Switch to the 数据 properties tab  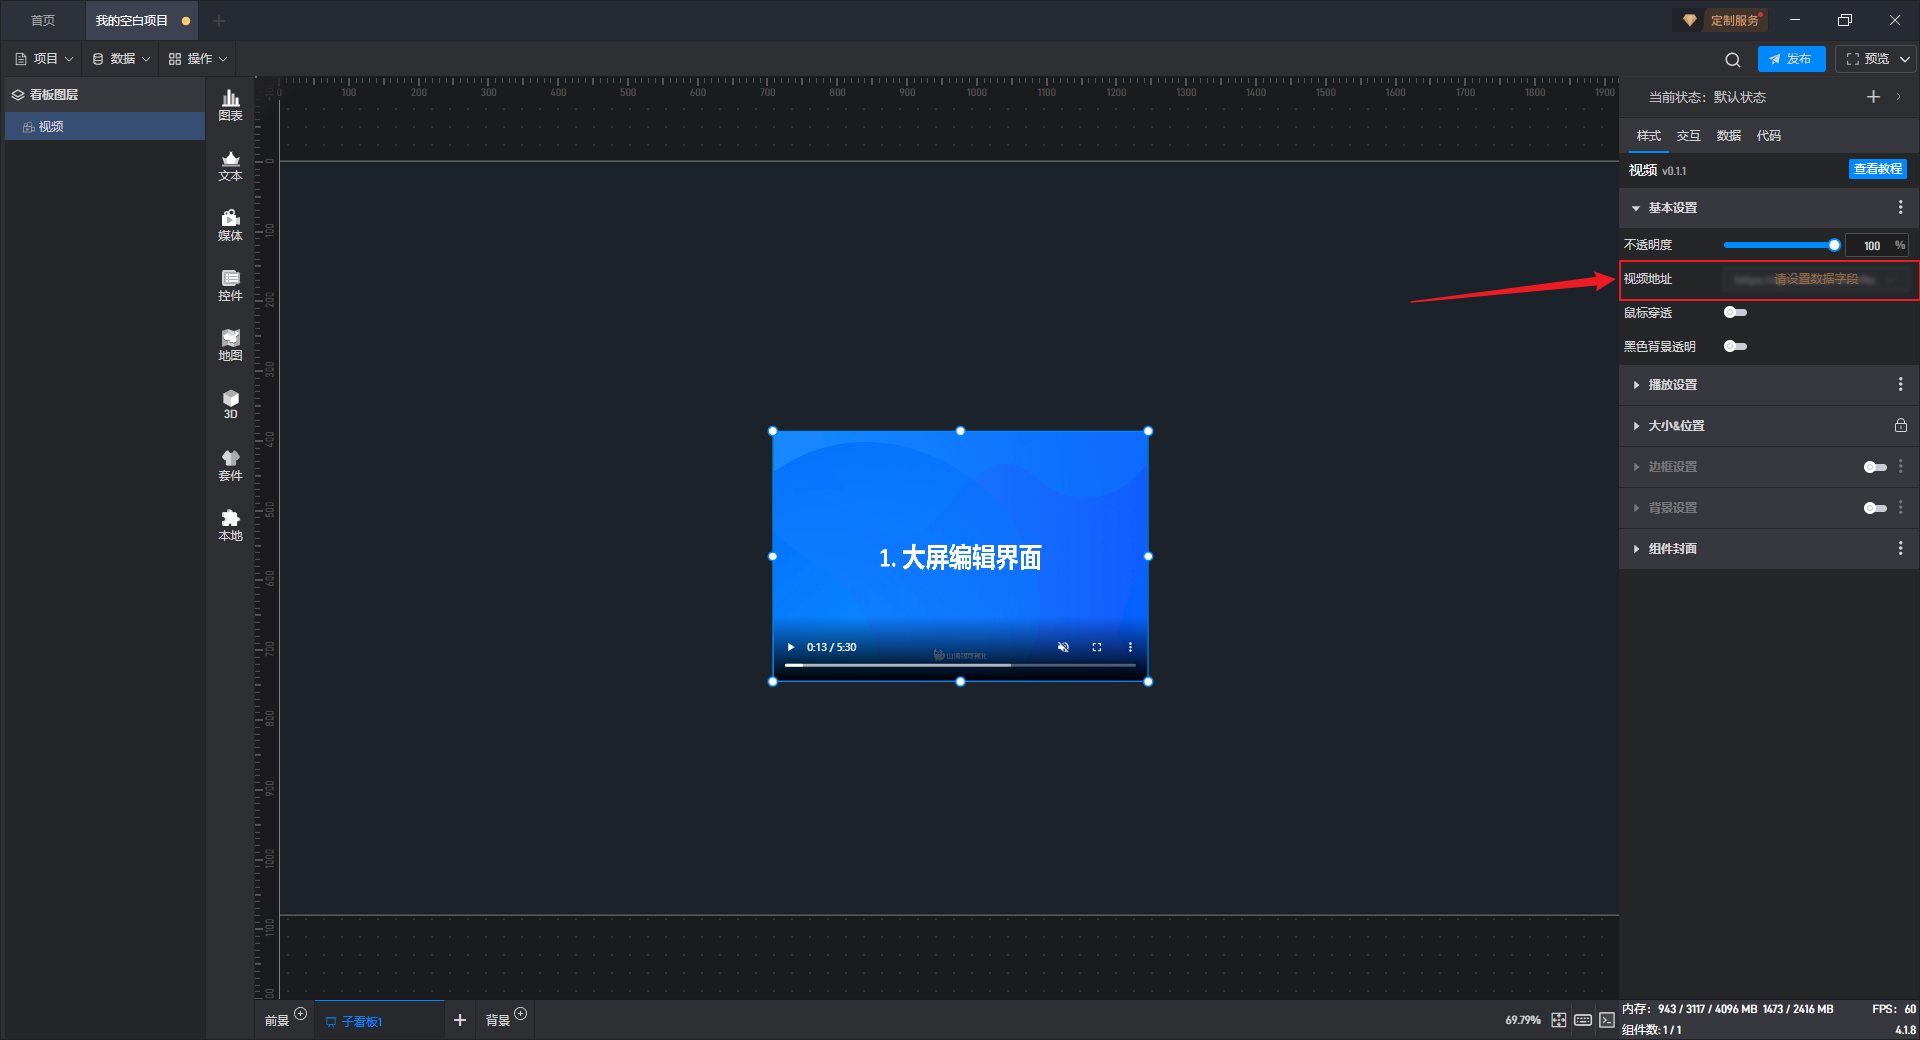1728,135
